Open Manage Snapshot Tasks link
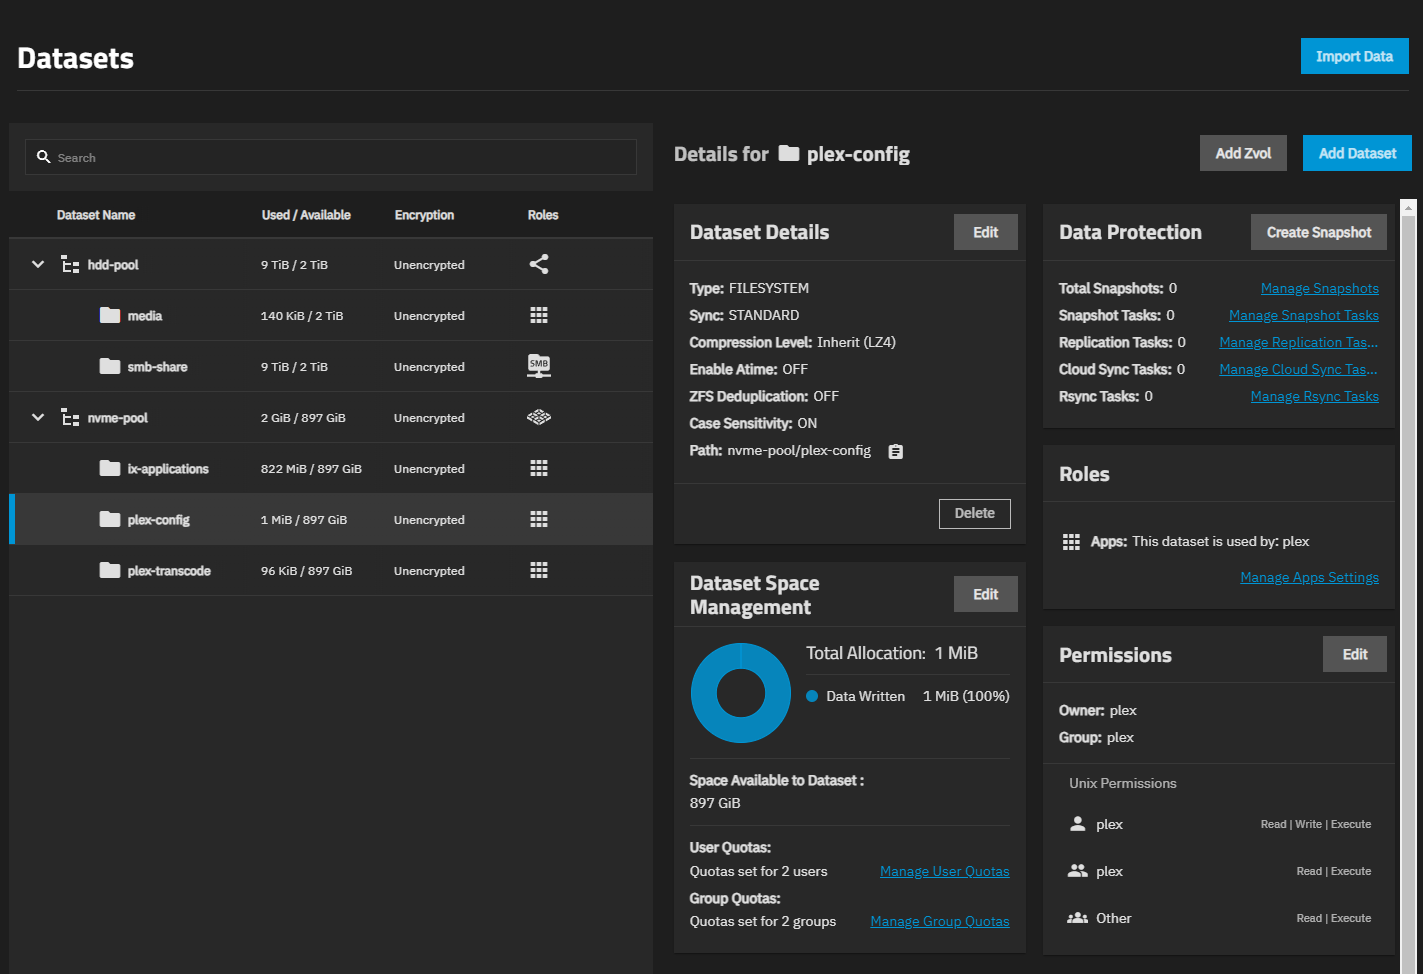Viewport: 1423px width, 974px height. (x=1303, y=315)
